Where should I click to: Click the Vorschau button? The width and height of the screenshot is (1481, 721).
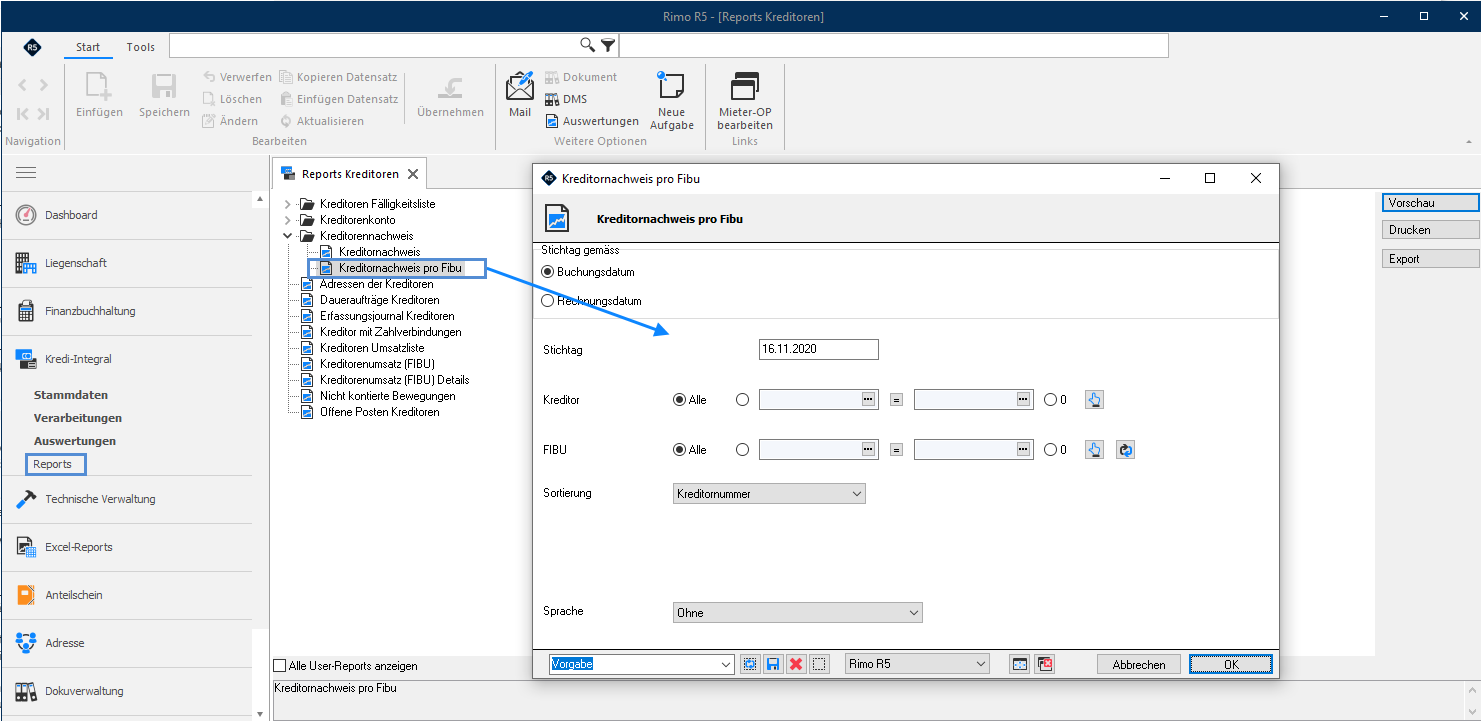click(1430, 203)
